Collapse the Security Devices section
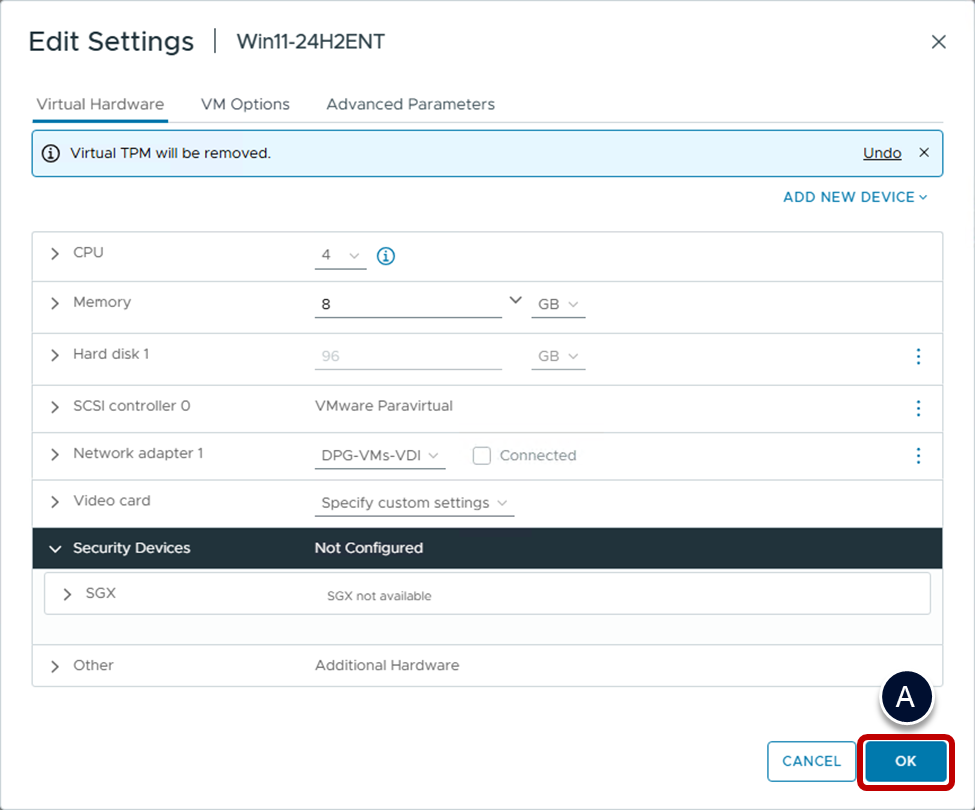975x810 pixels. tap(55, 549)
